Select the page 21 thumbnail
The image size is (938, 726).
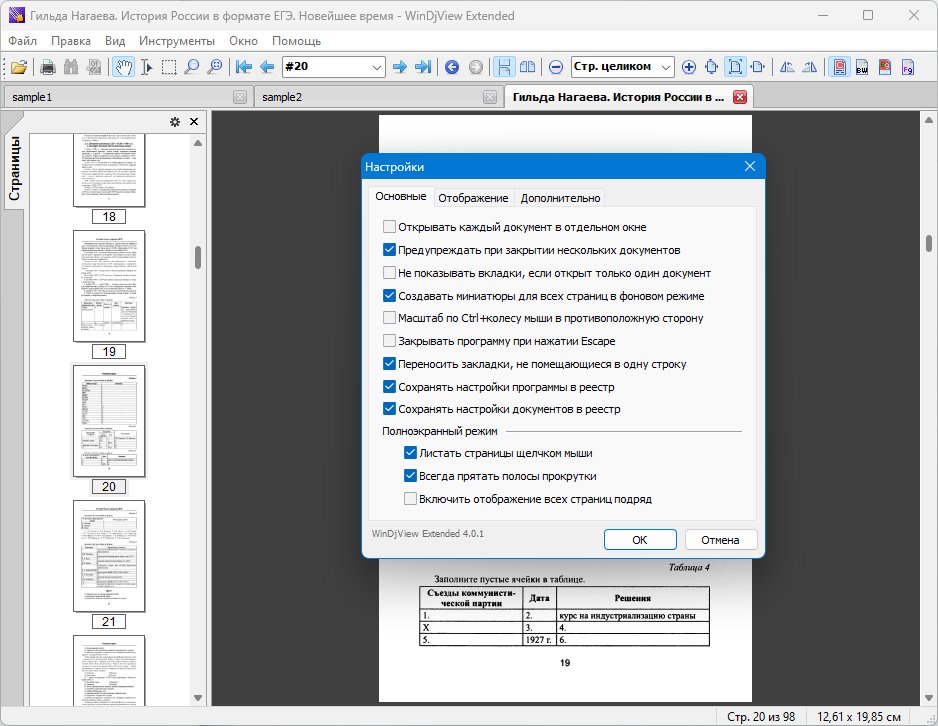pyautogui.click(x=109, y=556)
